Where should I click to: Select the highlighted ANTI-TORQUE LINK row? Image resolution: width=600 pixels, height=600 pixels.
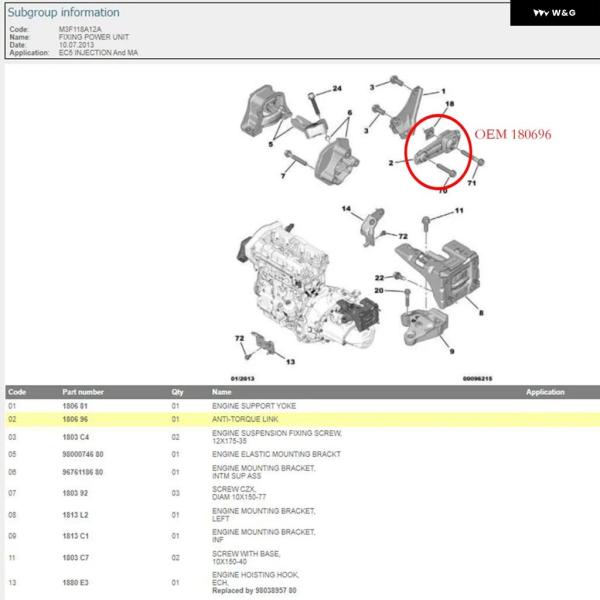tap(300, 420)
